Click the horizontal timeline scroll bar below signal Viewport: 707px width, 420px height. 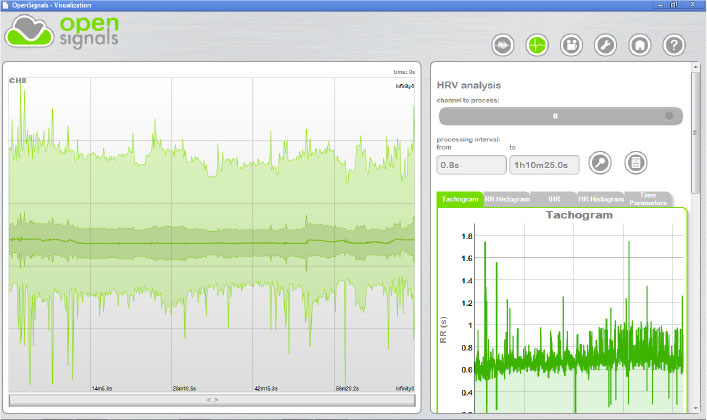tap(212, 399)
